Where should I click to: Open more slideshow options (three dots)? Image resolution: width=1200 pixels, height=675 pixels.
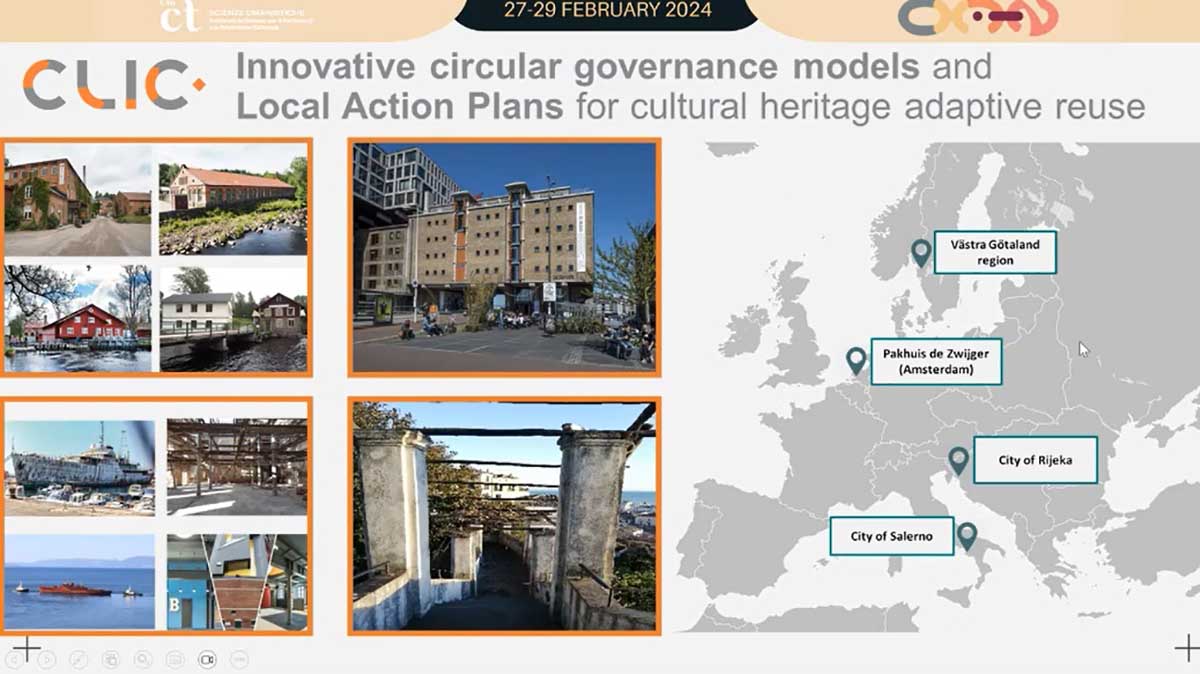click(239, 659)
